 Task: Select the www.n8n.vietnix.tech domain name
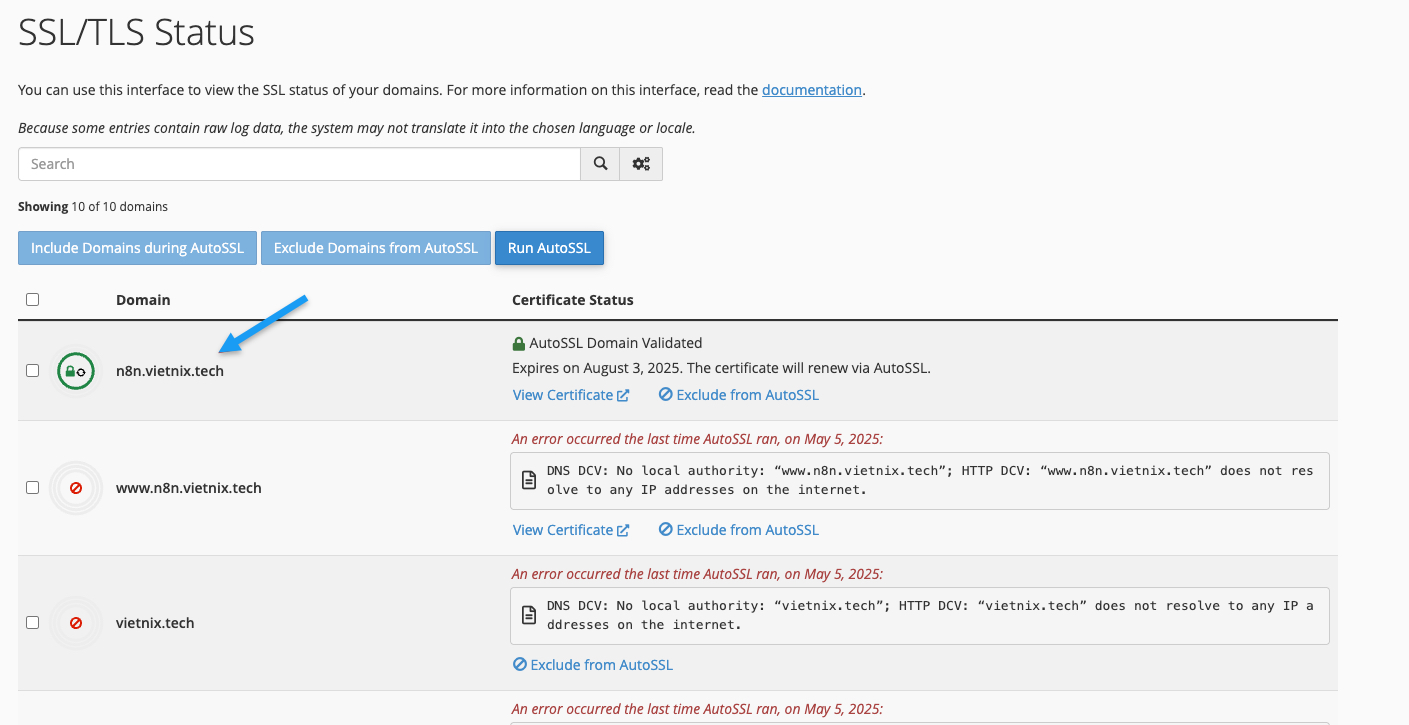pos(189,488)
